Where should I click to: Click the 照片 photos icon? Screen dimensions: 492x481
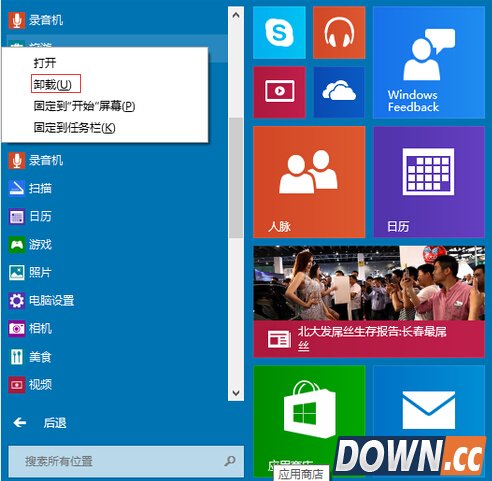[17, 273]
